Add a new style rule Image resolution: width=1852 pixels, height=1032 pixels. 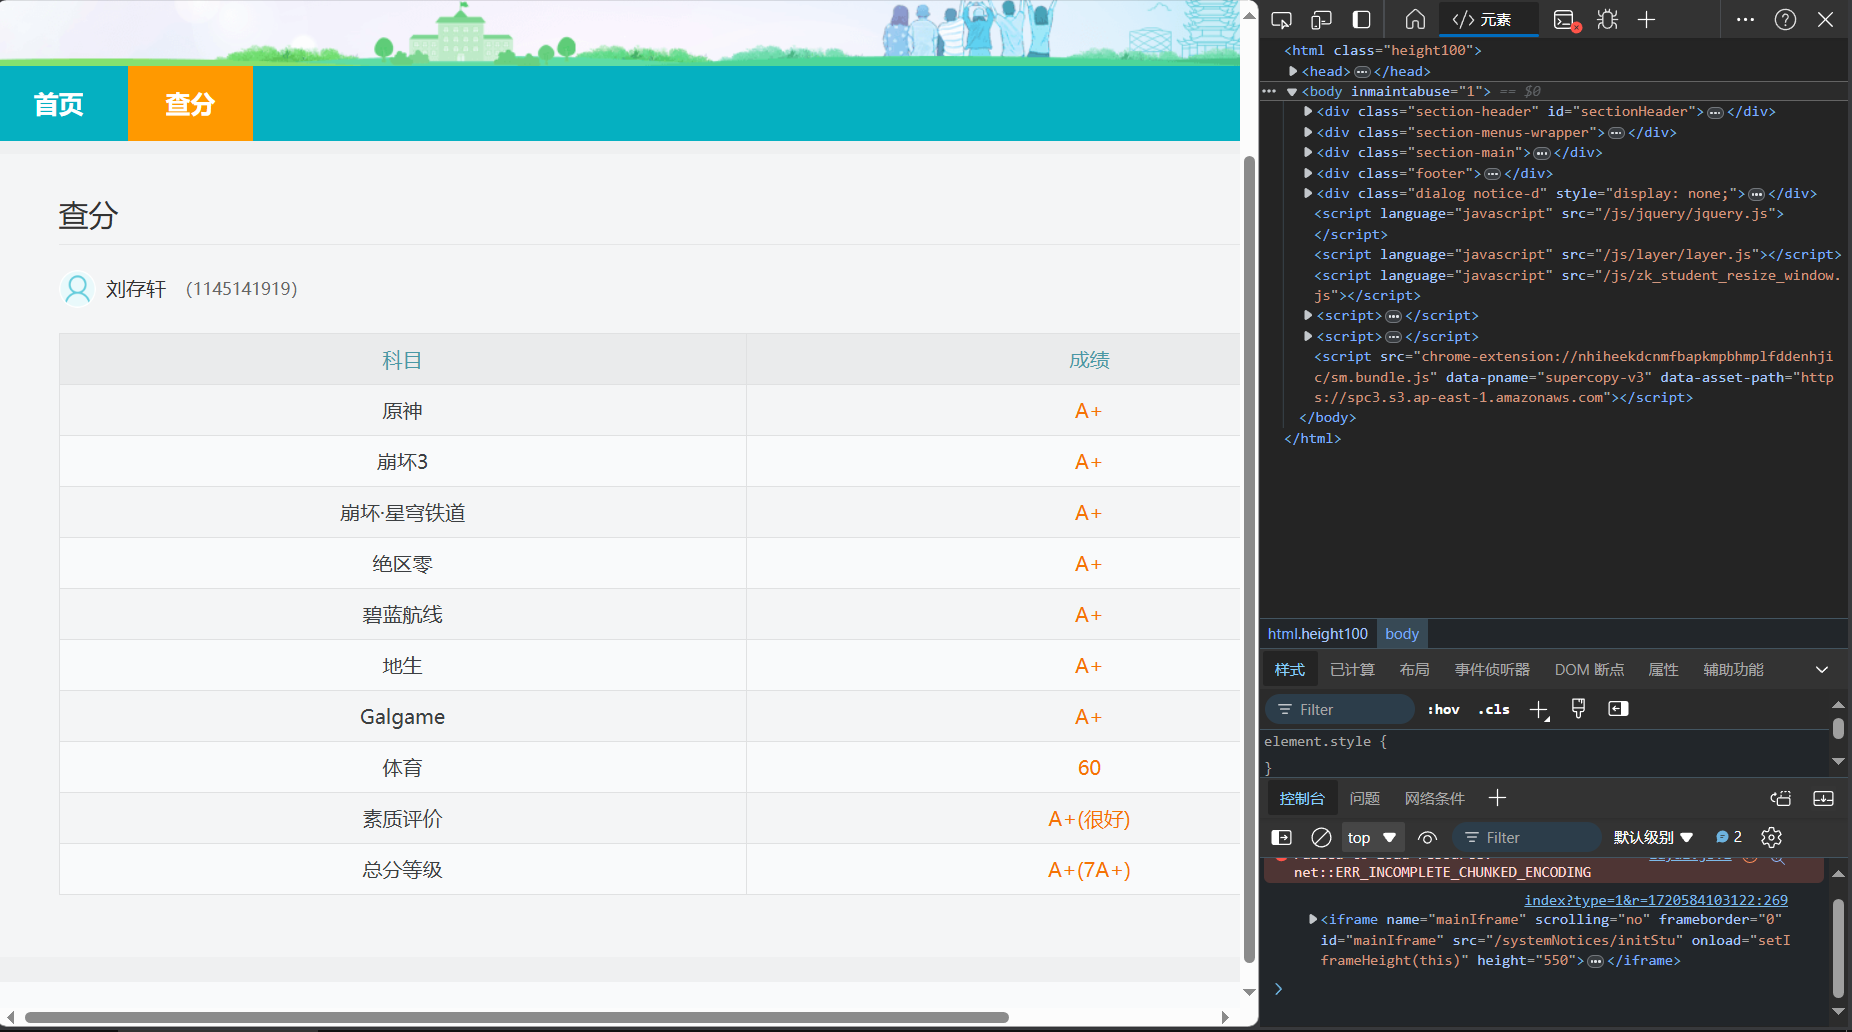[x=1539, y=710]
